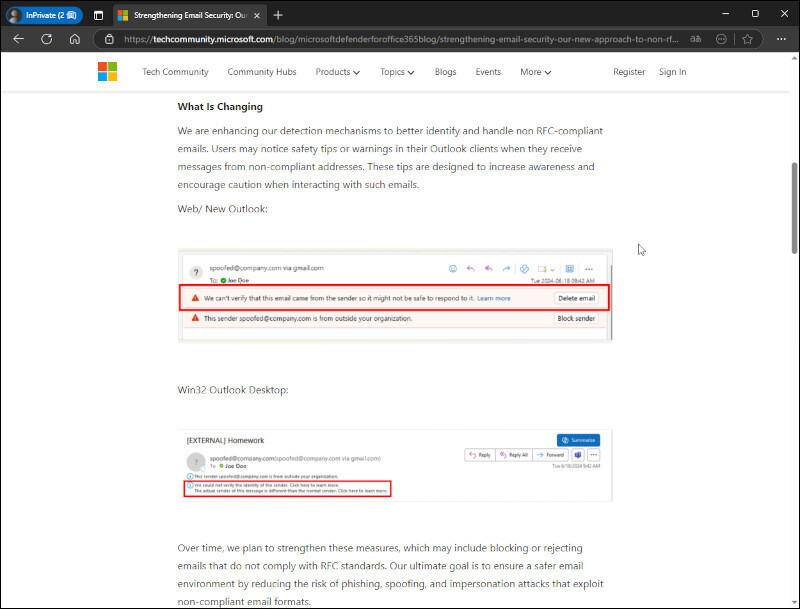The width and height of the screenshot is (800, 609).
Task: Click the page vertical scrollbar thumb
Action: tap(794, 208)
